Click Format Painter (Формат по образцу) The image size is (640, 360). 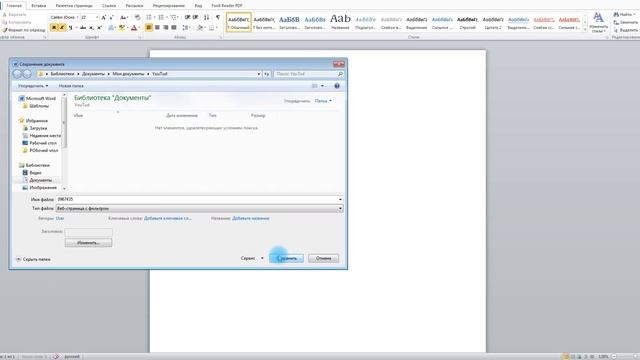pos(24,30)
